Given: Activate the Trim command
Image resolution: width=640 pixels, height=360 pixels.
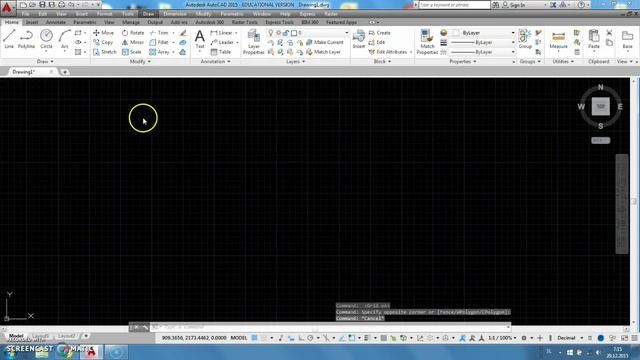Looking at the screenshot, I should coord(159,33).
